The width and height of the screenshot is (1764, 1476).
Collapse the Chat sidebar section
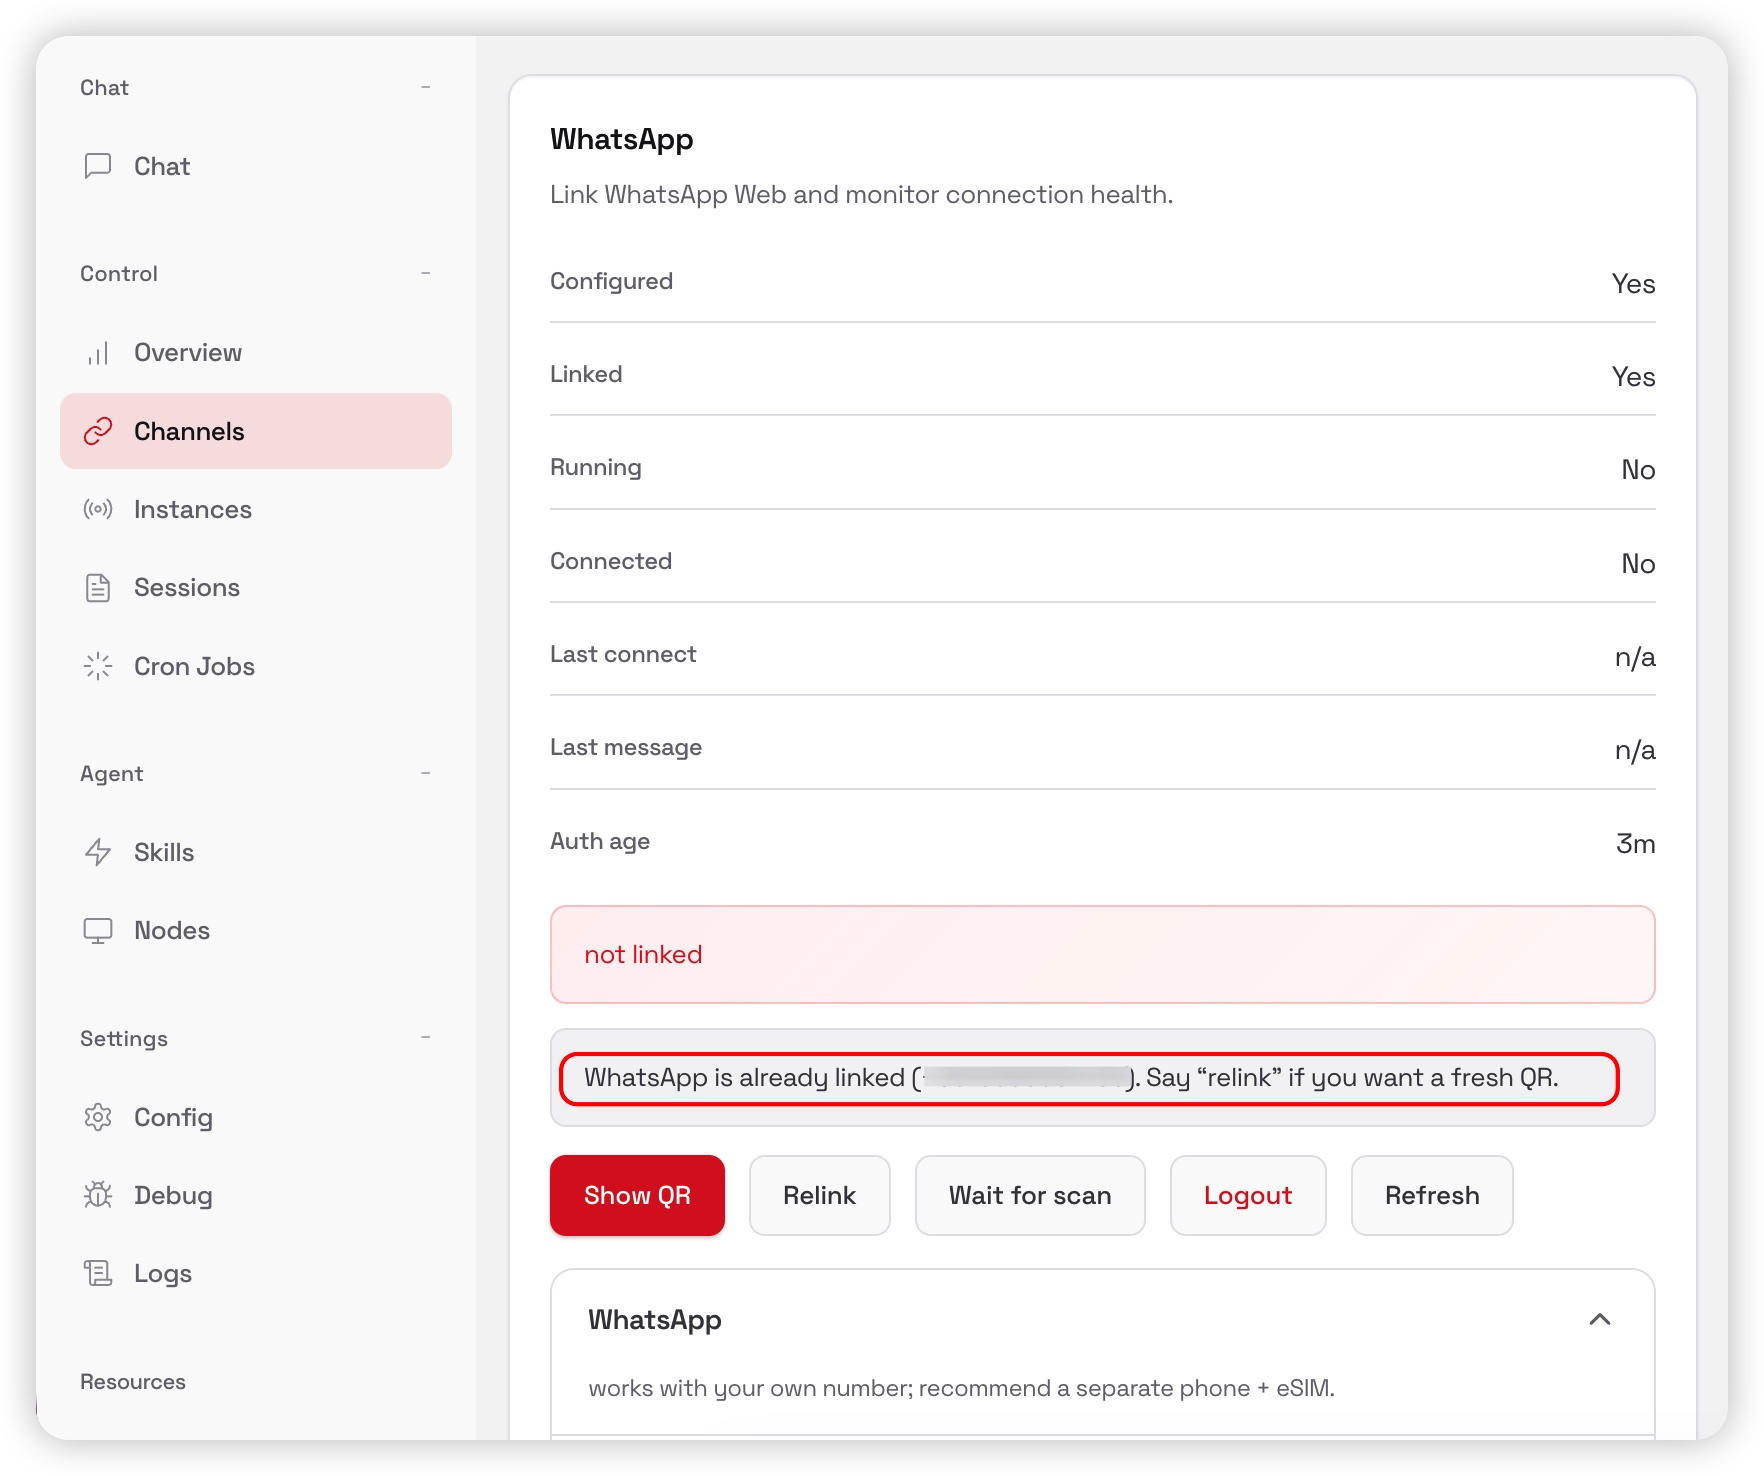[426, 87]
